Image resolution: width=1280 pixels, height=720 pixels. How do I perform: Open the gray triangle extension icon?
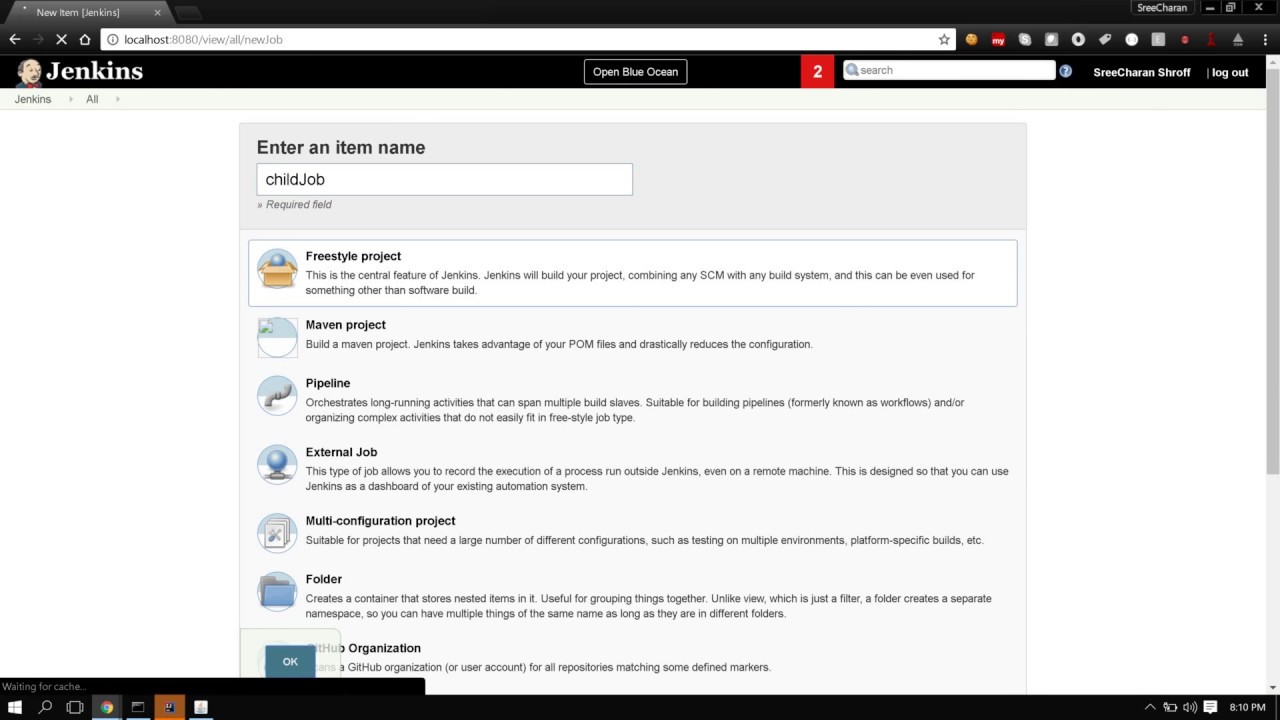pos(1238,39)
